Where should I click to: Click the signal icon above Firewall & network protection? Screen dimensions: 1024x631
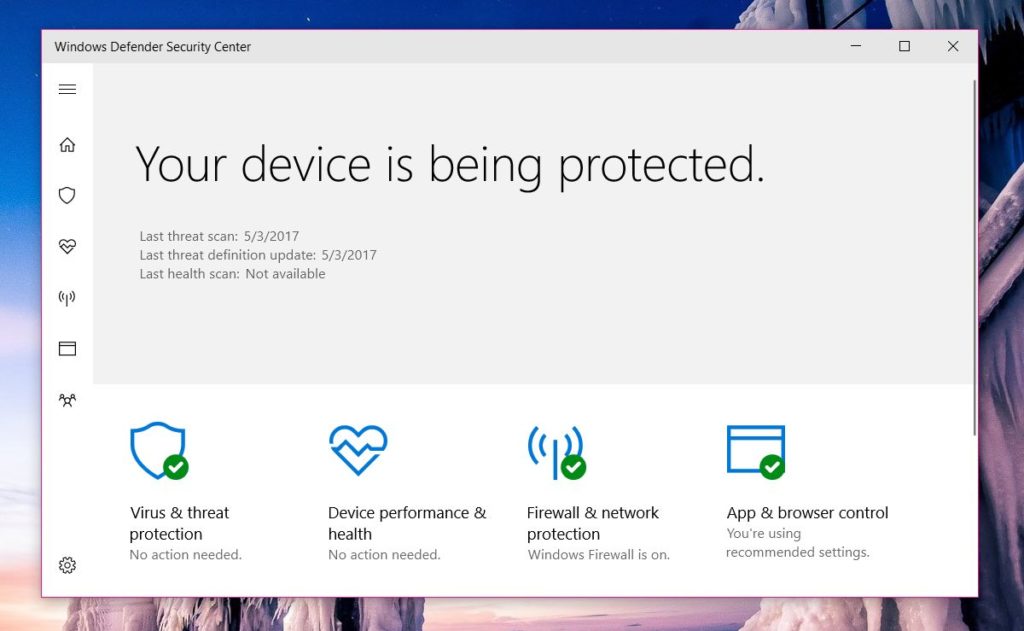coord(555,450)
